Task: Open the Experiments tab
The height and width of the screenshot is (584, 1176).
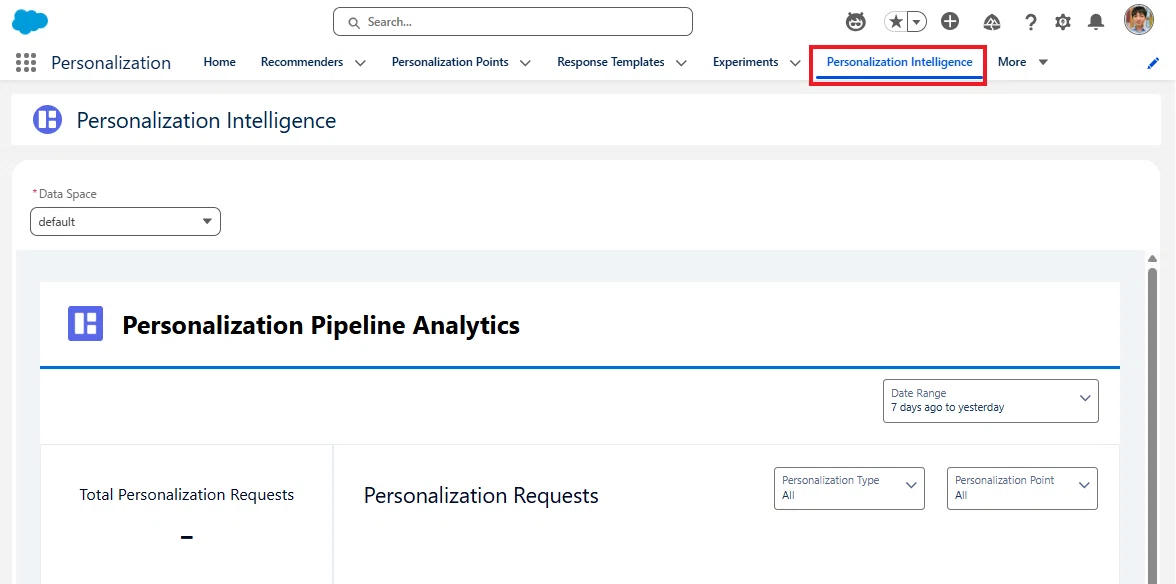Action: (x=746, y=62)
